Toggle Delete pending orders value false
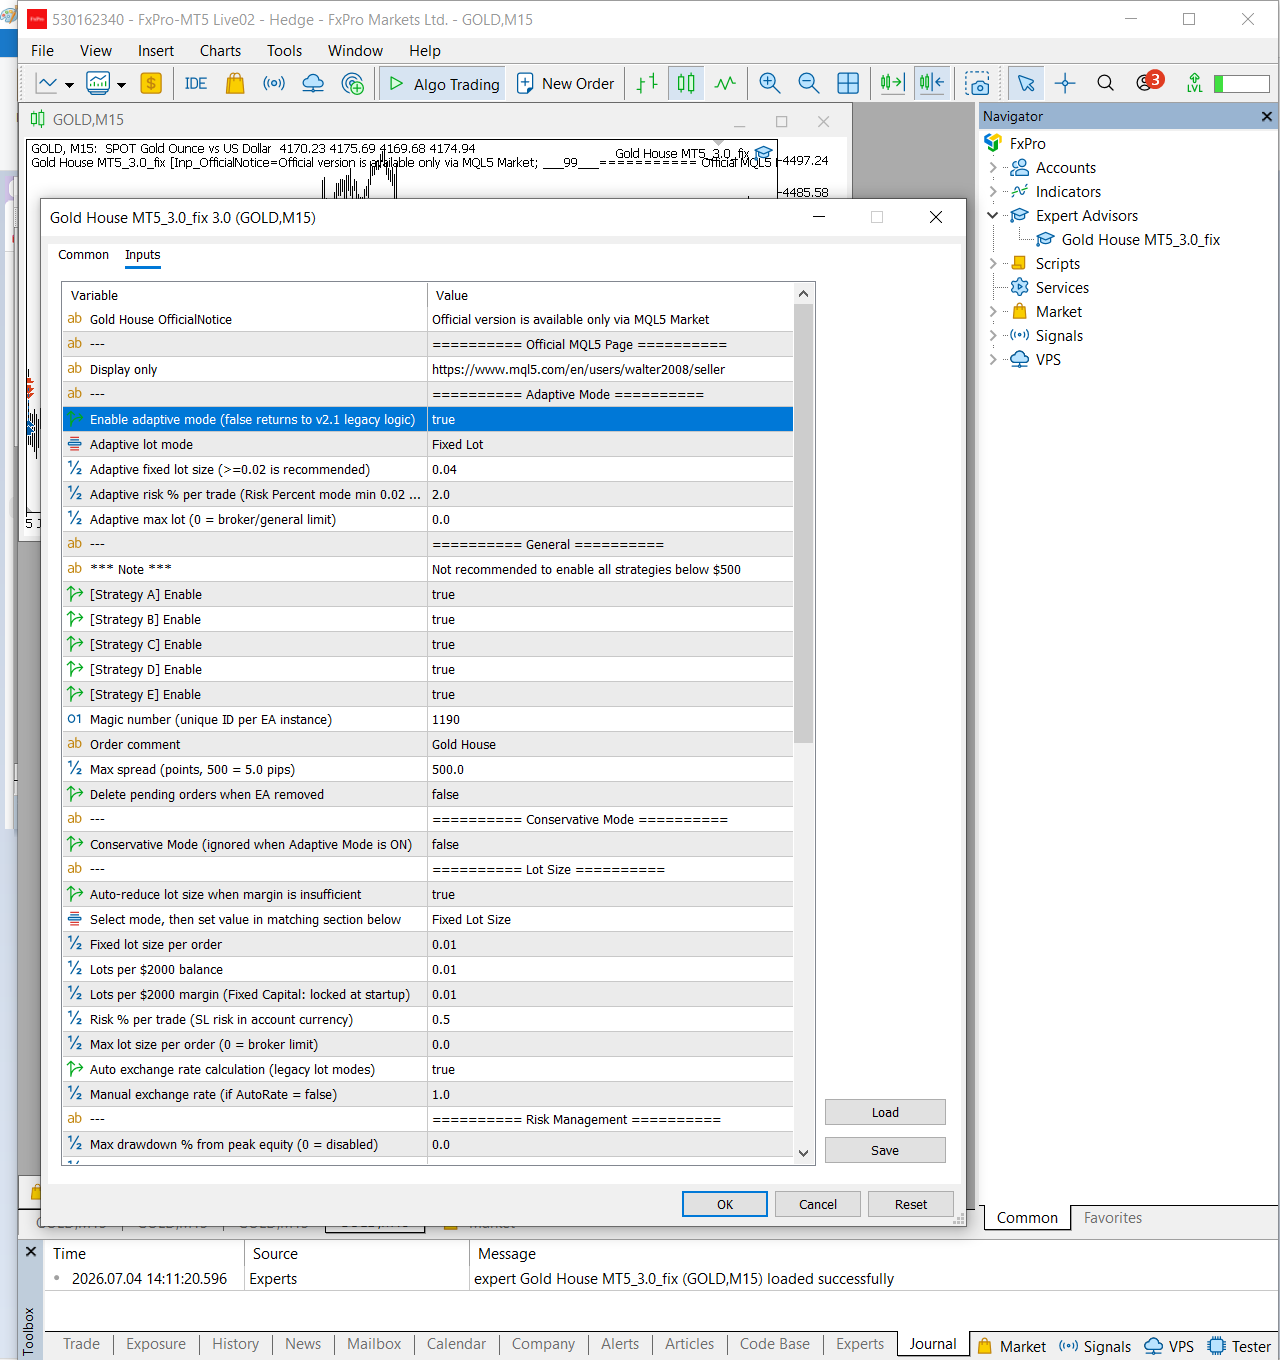 610,795
